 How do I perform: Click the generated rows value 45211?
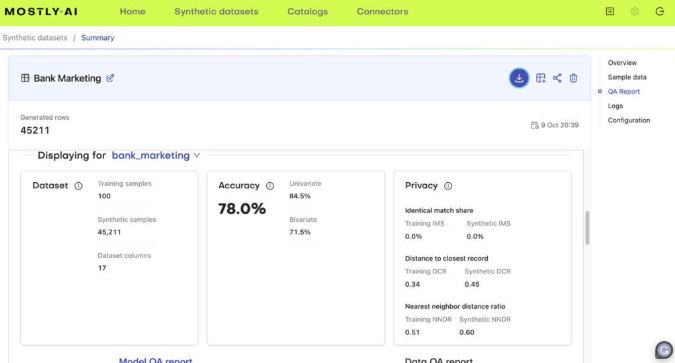35,130
